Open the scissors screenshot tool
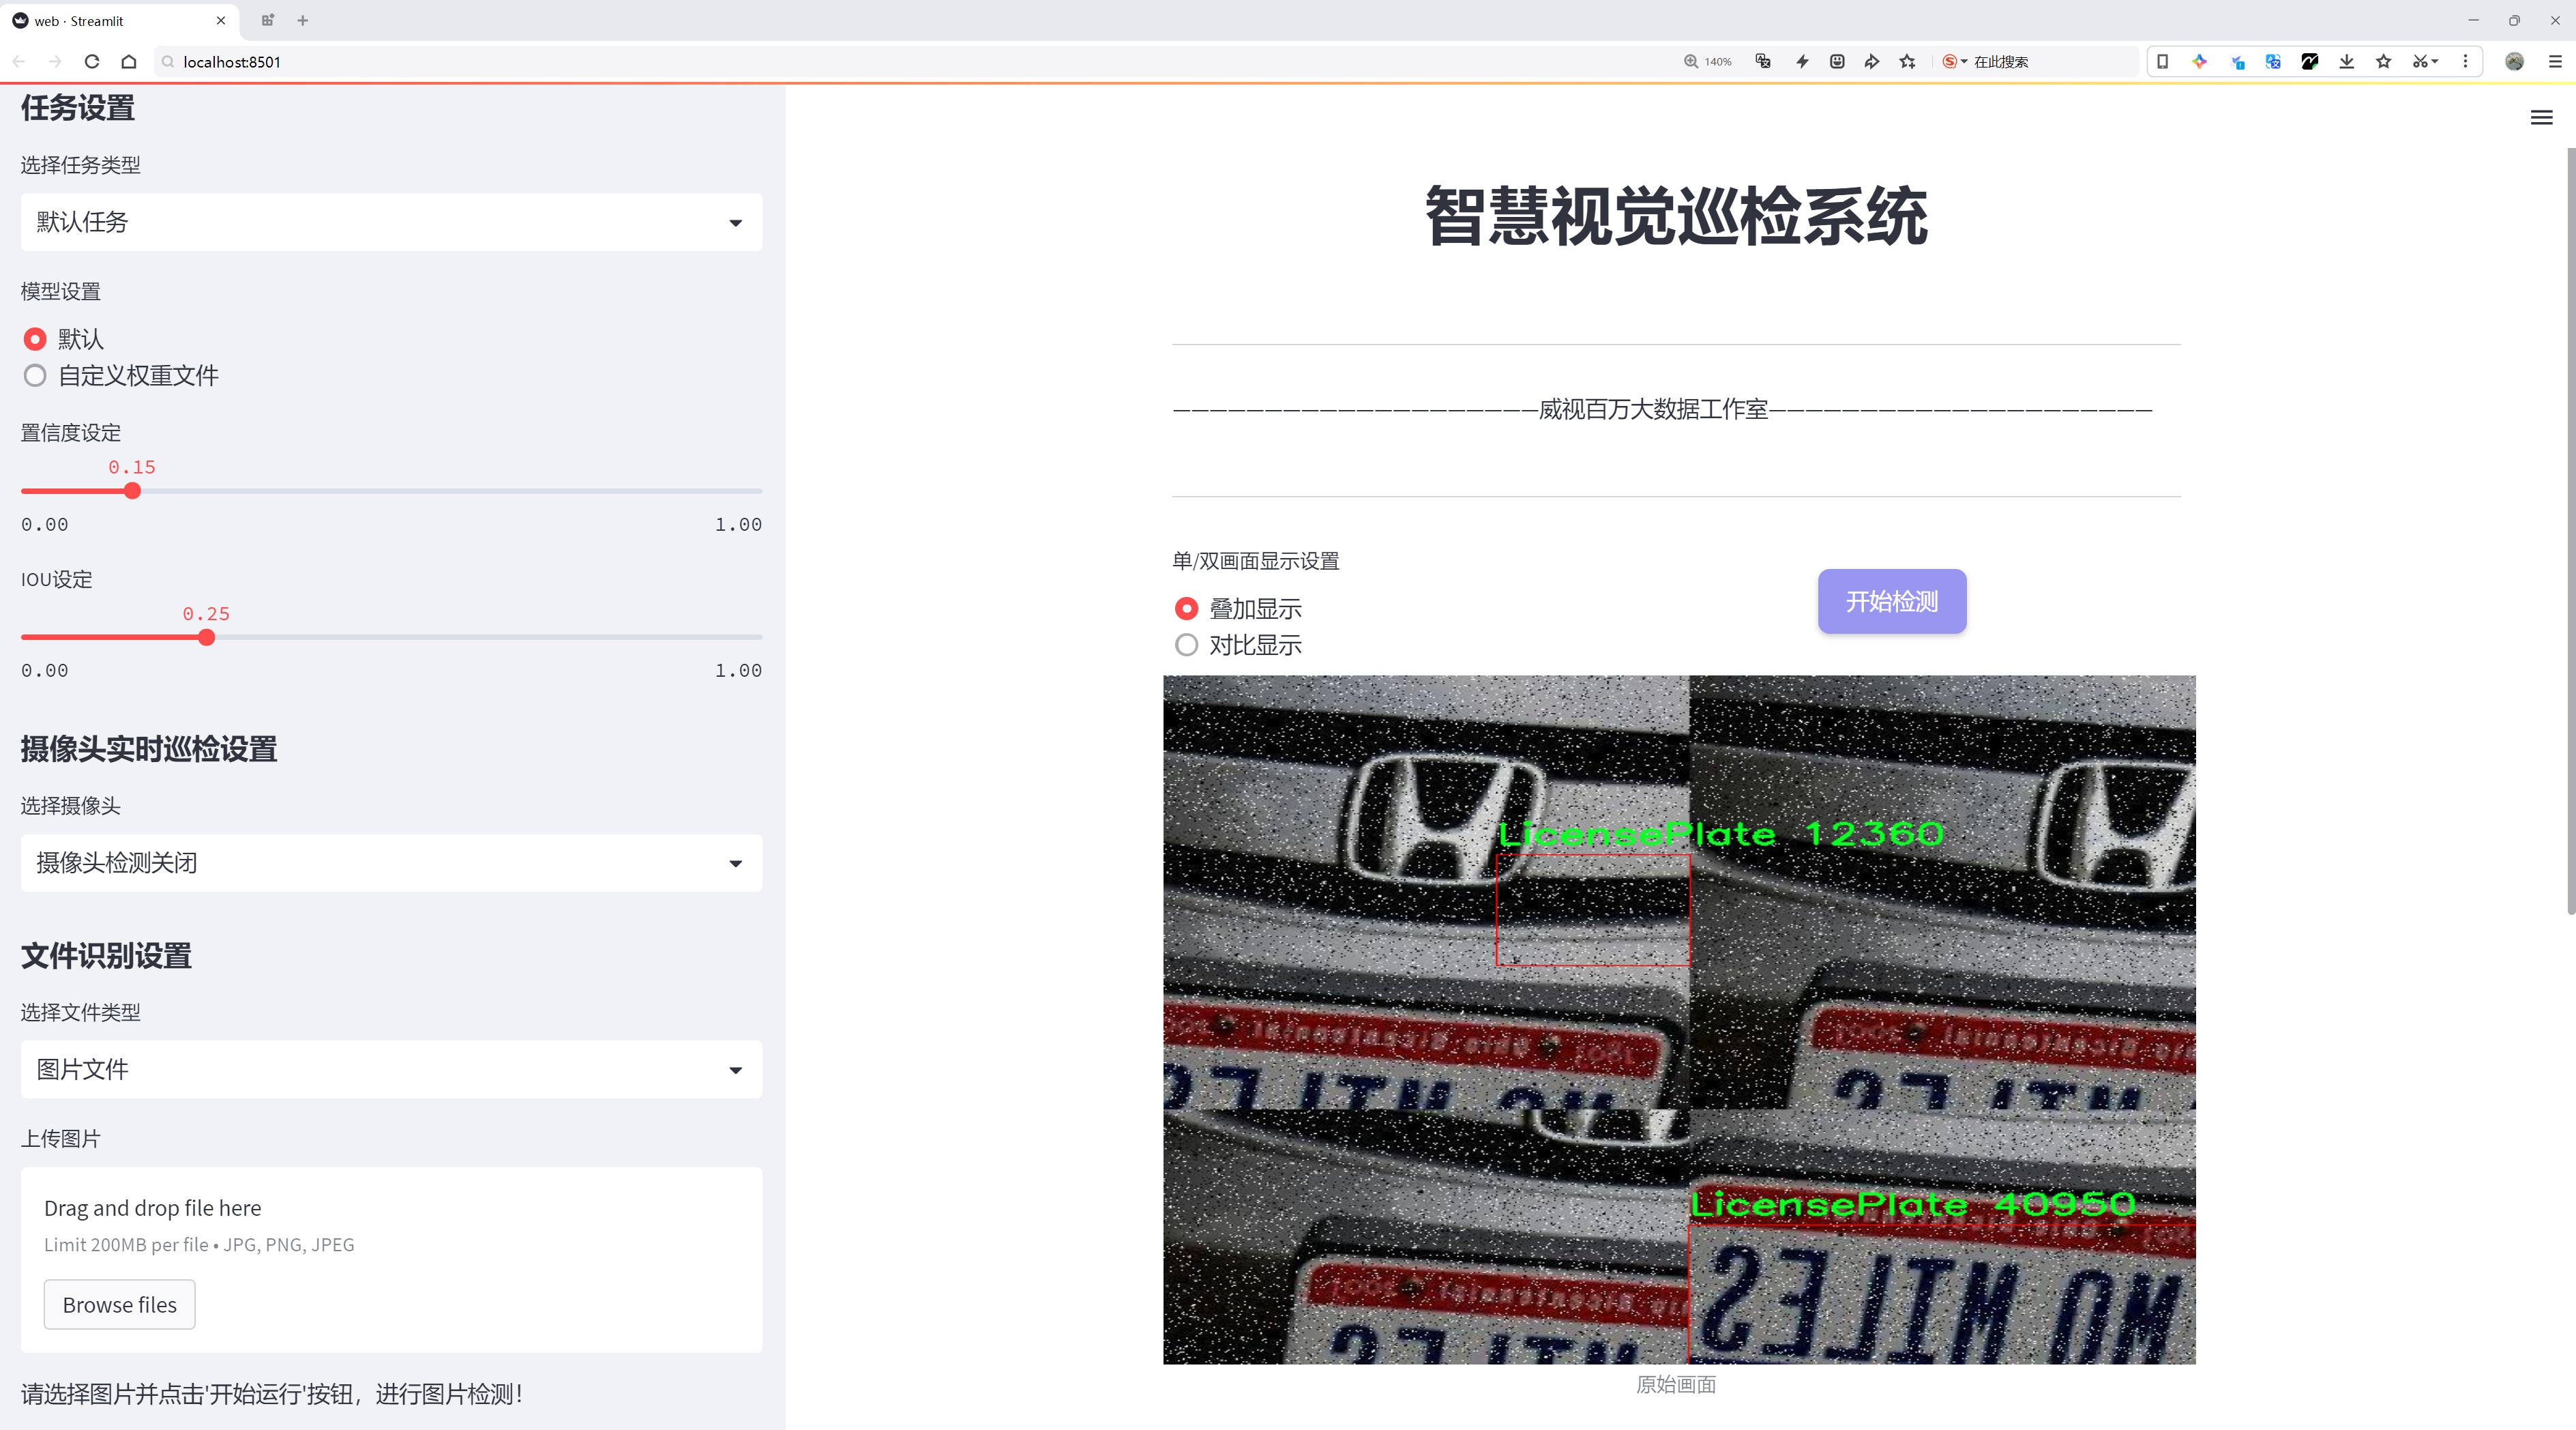The height and width of the screenshot is (1430, 2576). [2424, 61]
